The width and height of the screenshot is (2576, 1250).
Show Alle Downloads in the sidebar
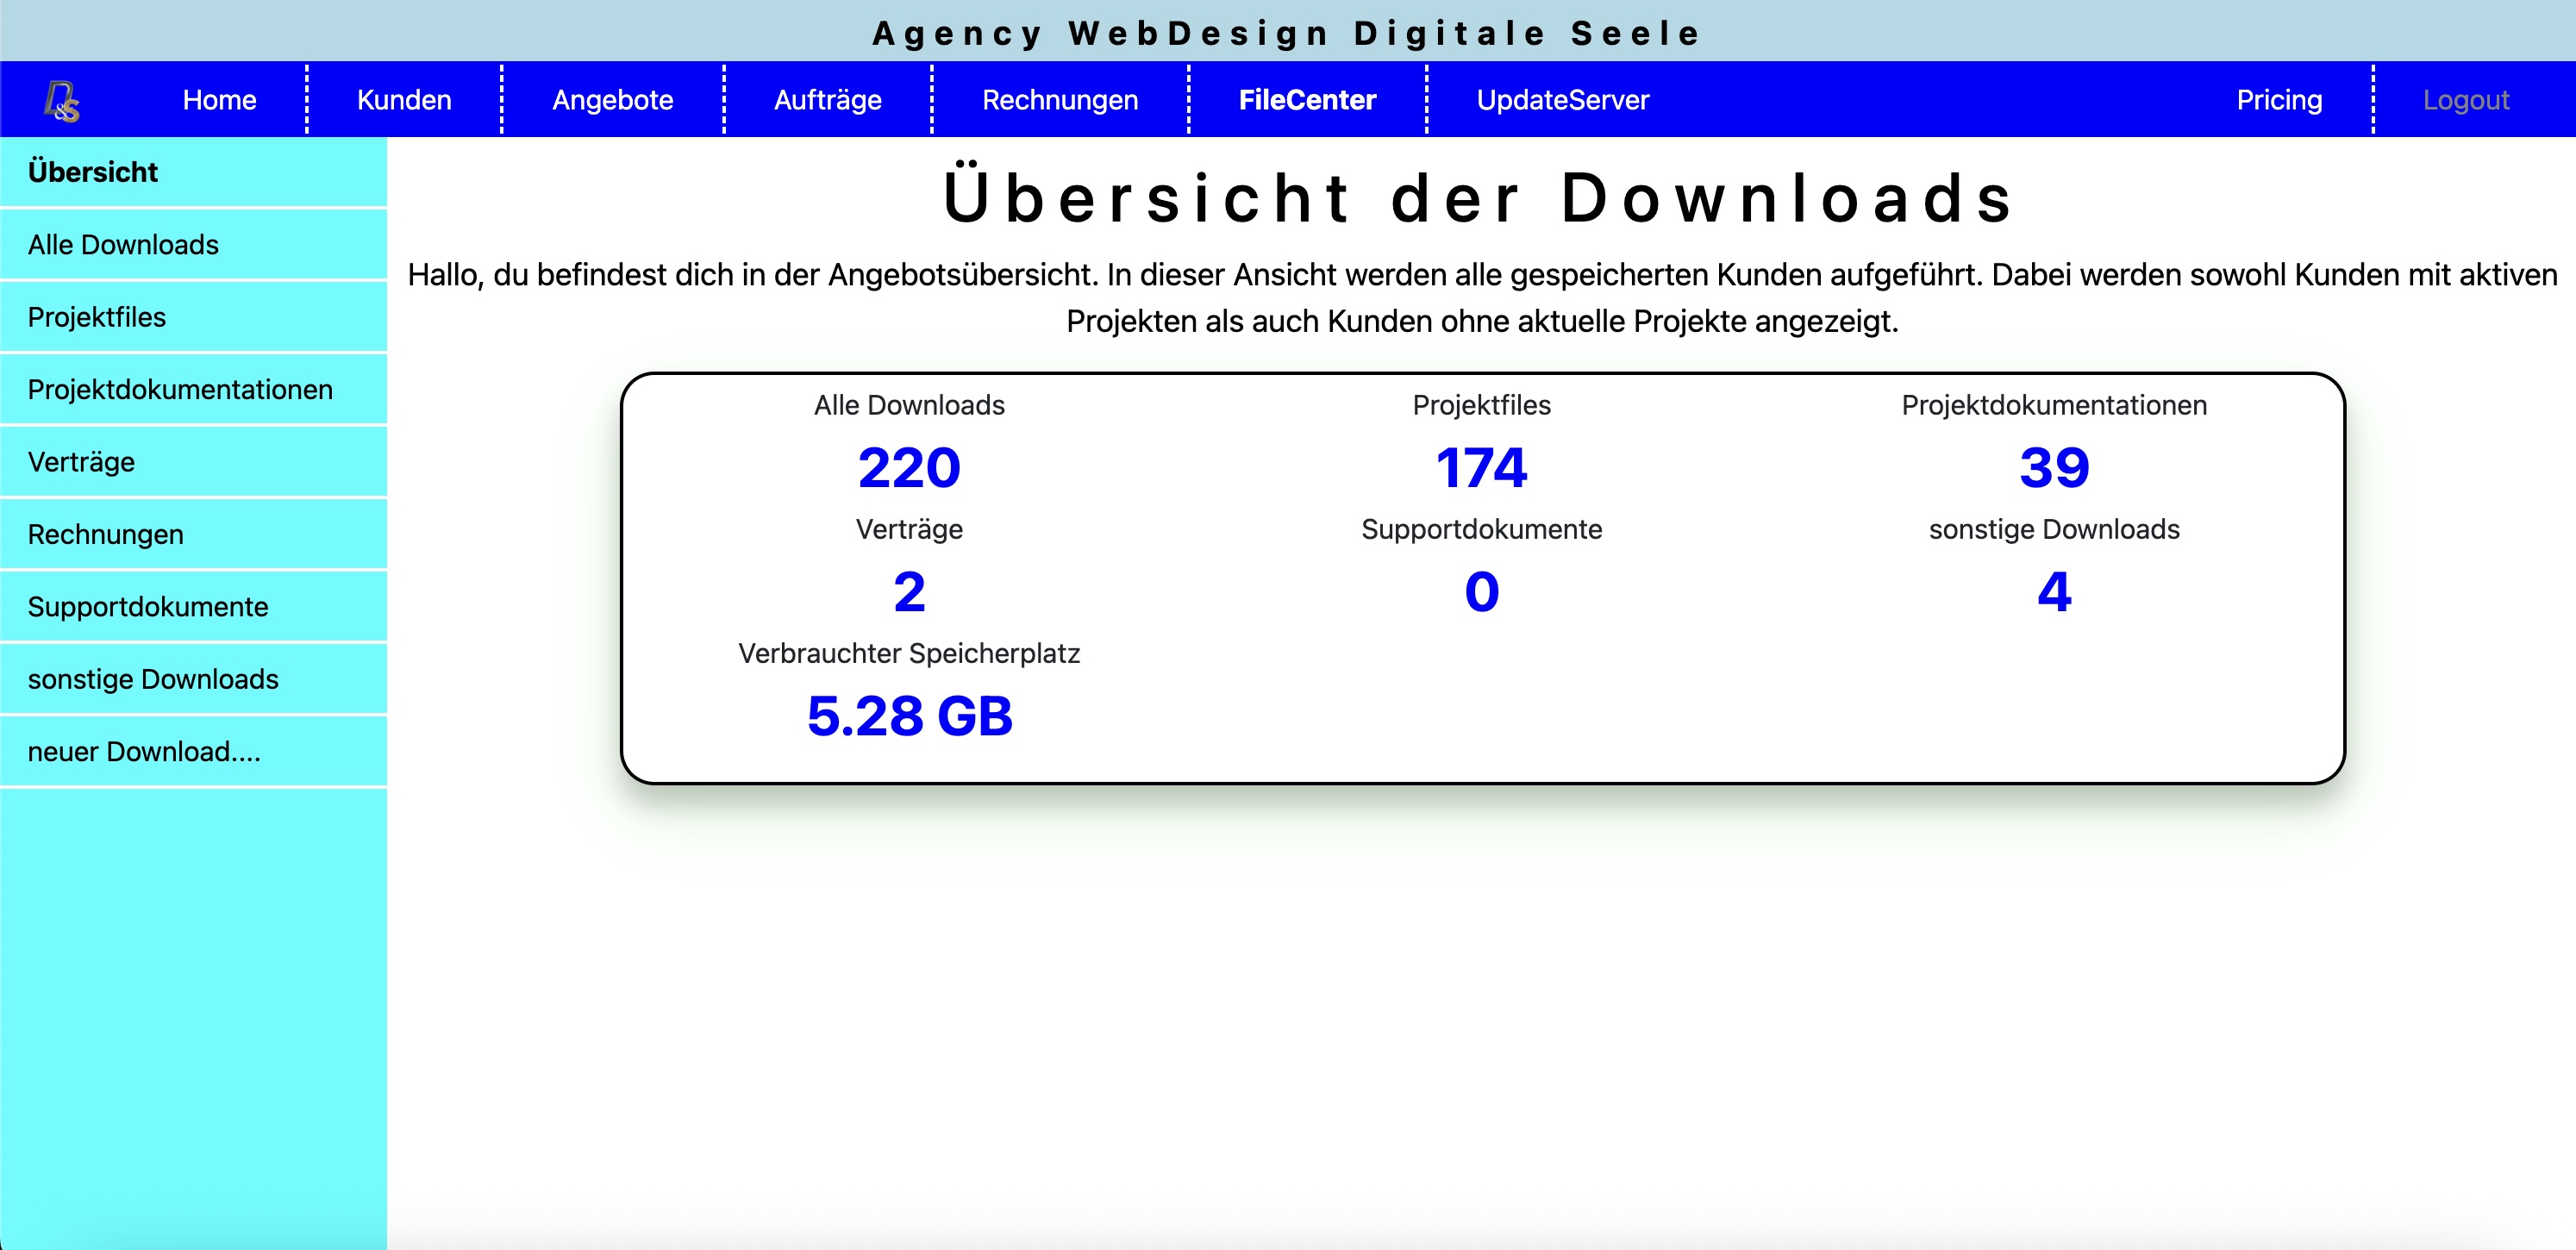123,244
